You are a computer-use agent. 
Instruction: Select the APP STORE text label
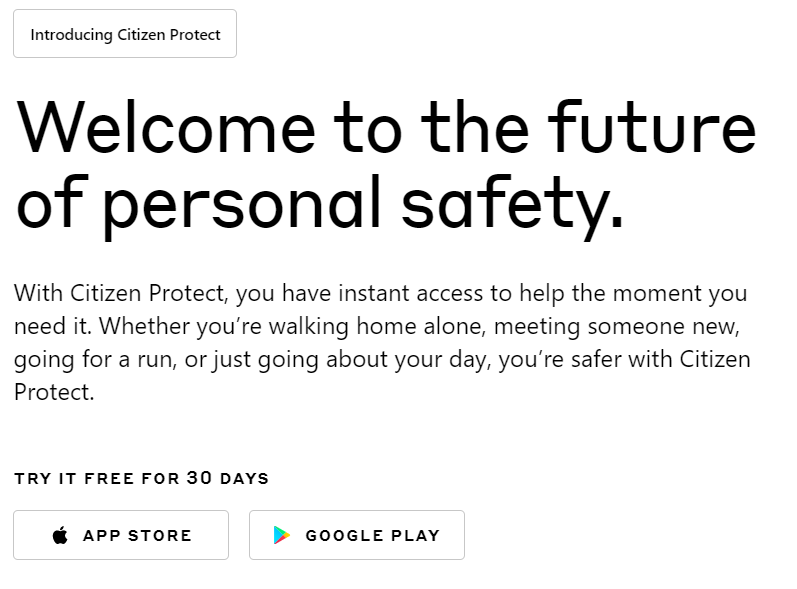pyautogui.click(x=137, y=536)
